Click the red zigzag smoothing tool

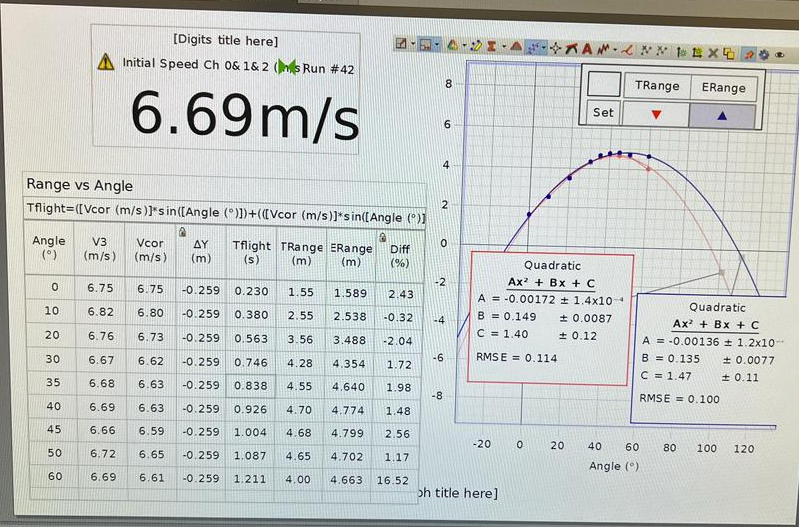coord(603,49)
